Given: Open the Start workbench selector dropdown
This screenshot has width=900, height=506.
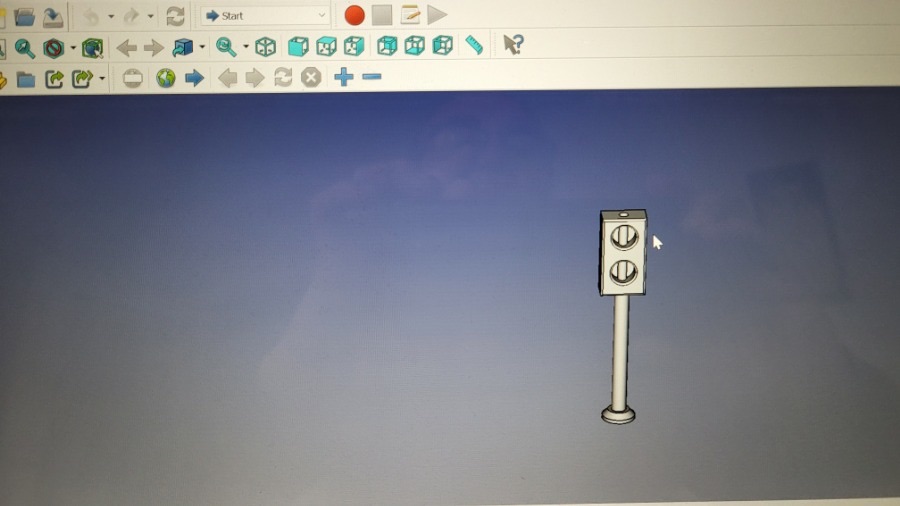Looking at the screenshot, I should coord(265,15).
